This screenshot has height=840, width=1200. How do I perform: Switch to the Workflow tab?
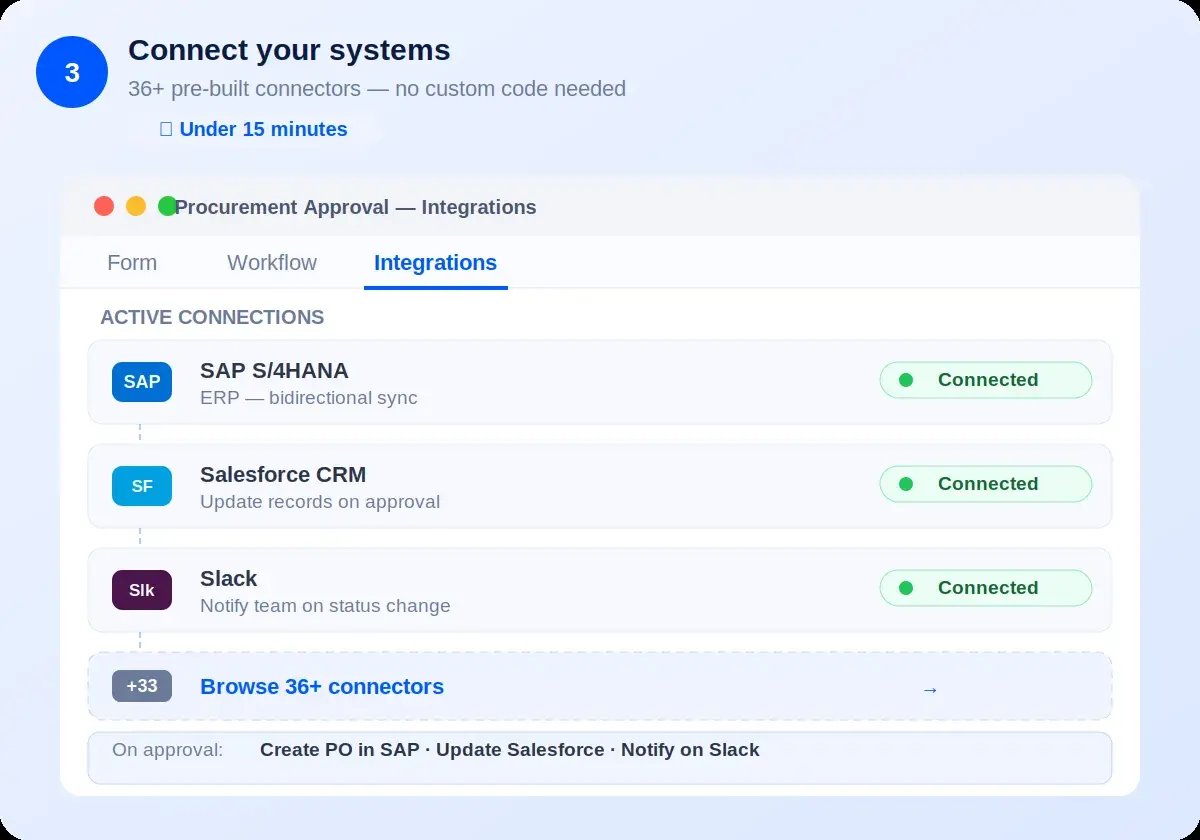point(271,262)
